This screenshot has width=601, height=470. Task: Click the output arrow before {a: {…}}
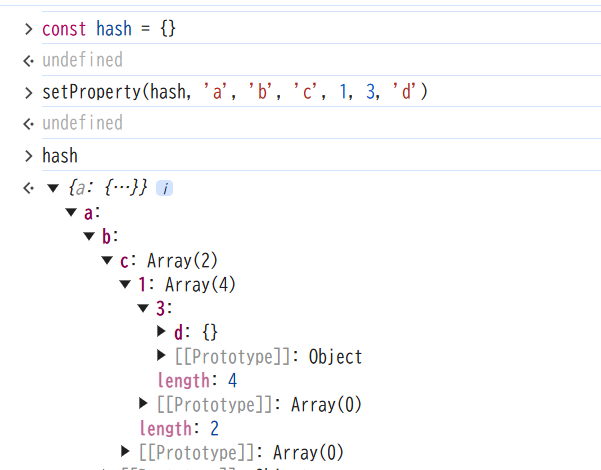click(x=28, y=188)
